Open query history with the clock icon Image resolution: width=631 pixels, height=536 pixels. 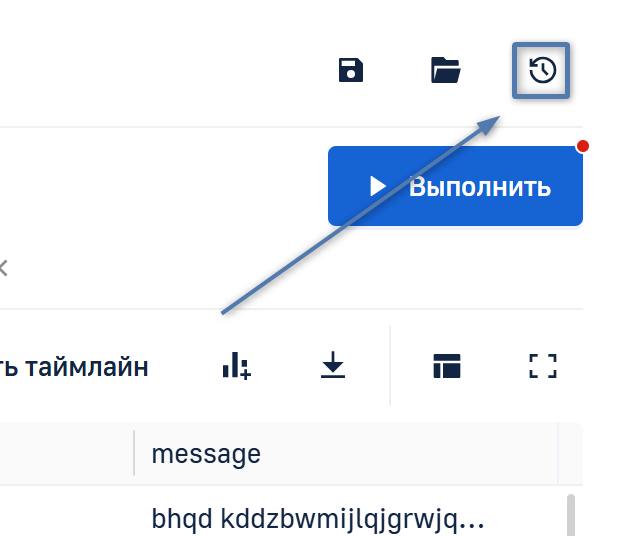[x=542, y=70]
